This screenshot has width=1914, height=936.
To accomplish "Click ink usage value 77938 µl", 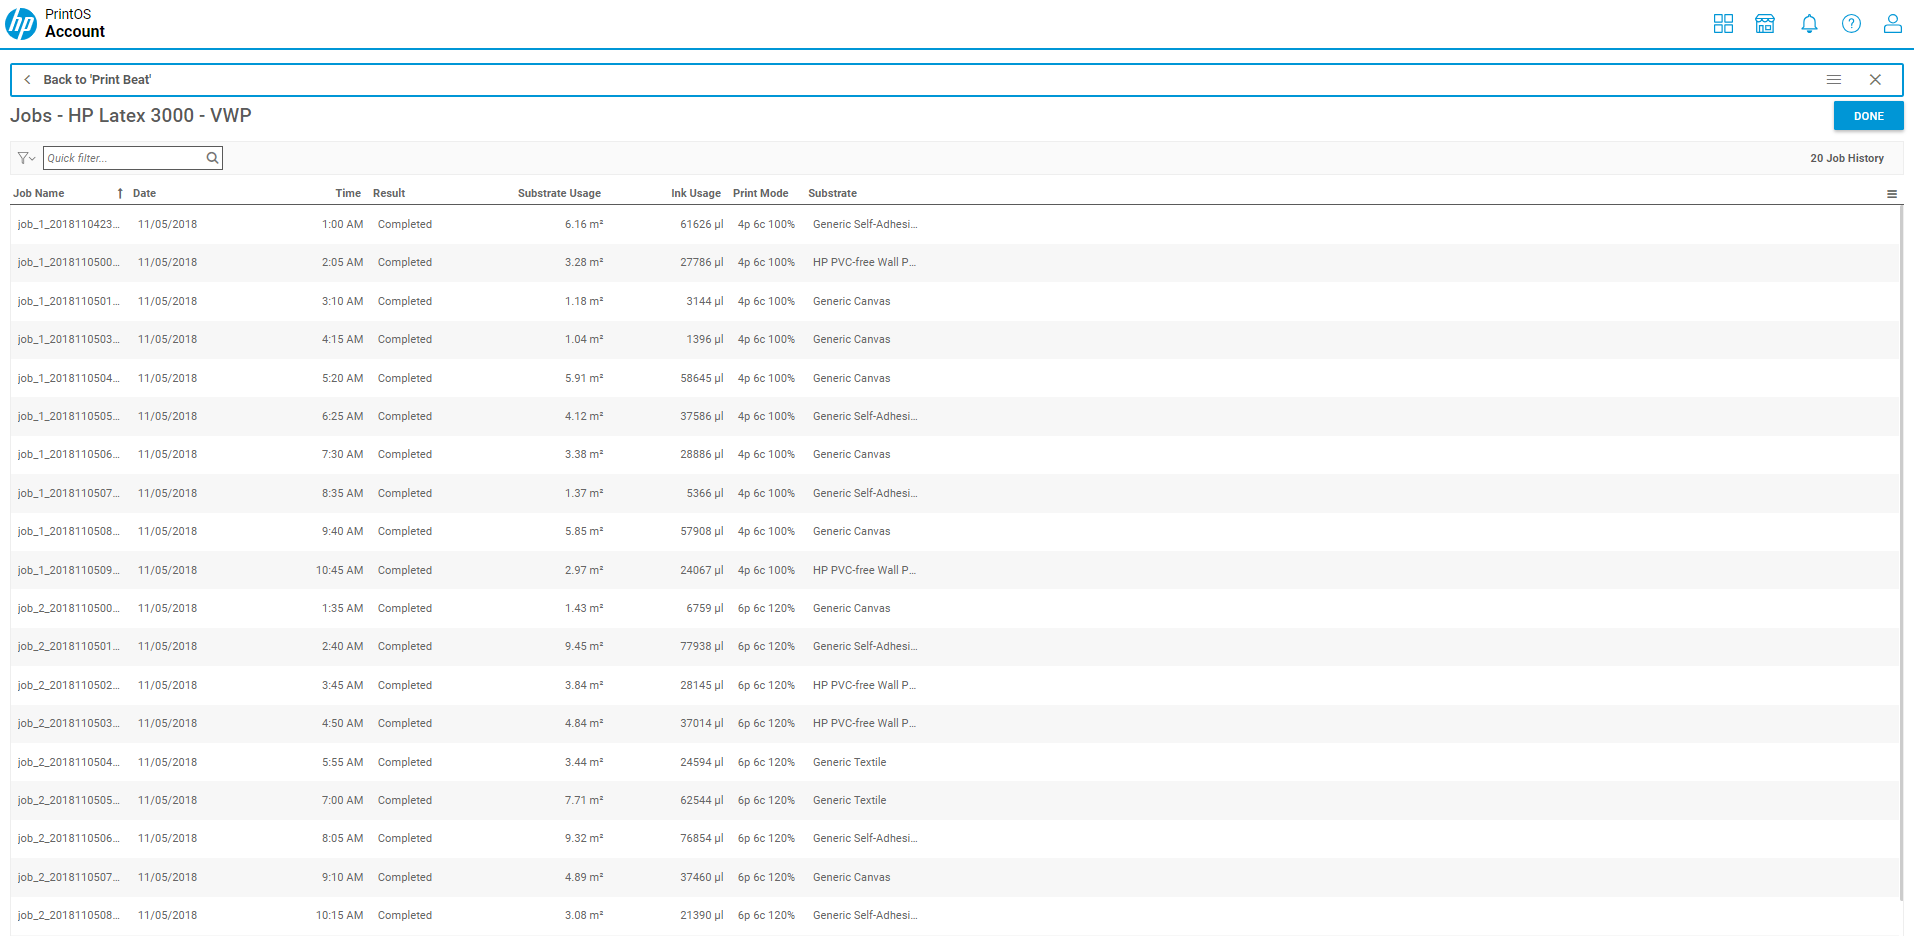I will (702, 647).
